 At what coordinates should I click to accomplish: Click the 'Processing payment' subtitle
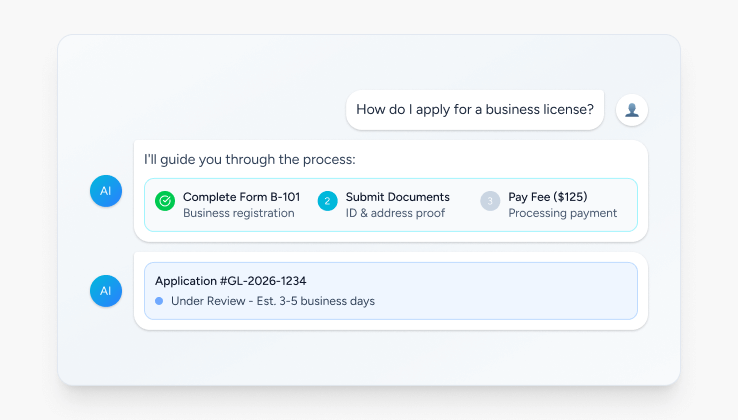pyautogui.click(x=562, y=213)
